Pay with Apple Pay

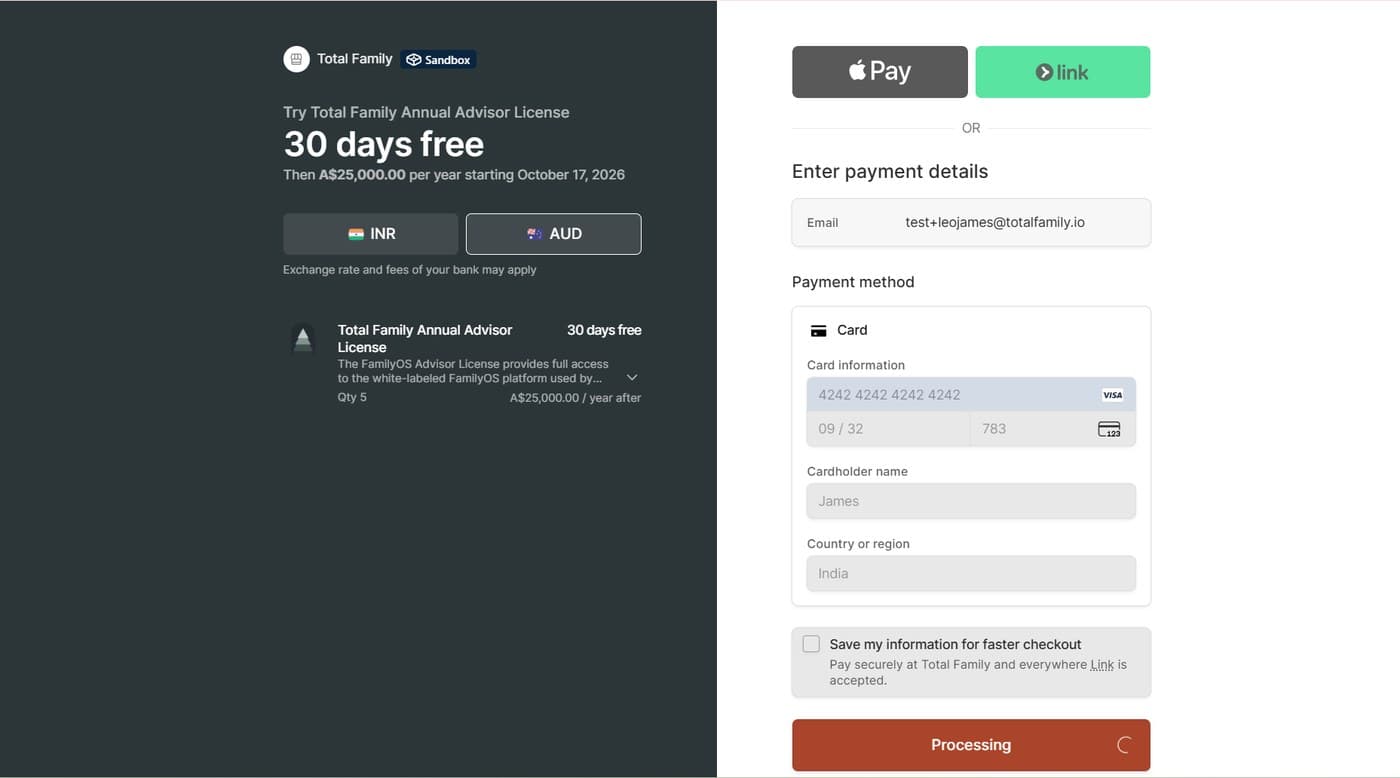click(880, 72)
